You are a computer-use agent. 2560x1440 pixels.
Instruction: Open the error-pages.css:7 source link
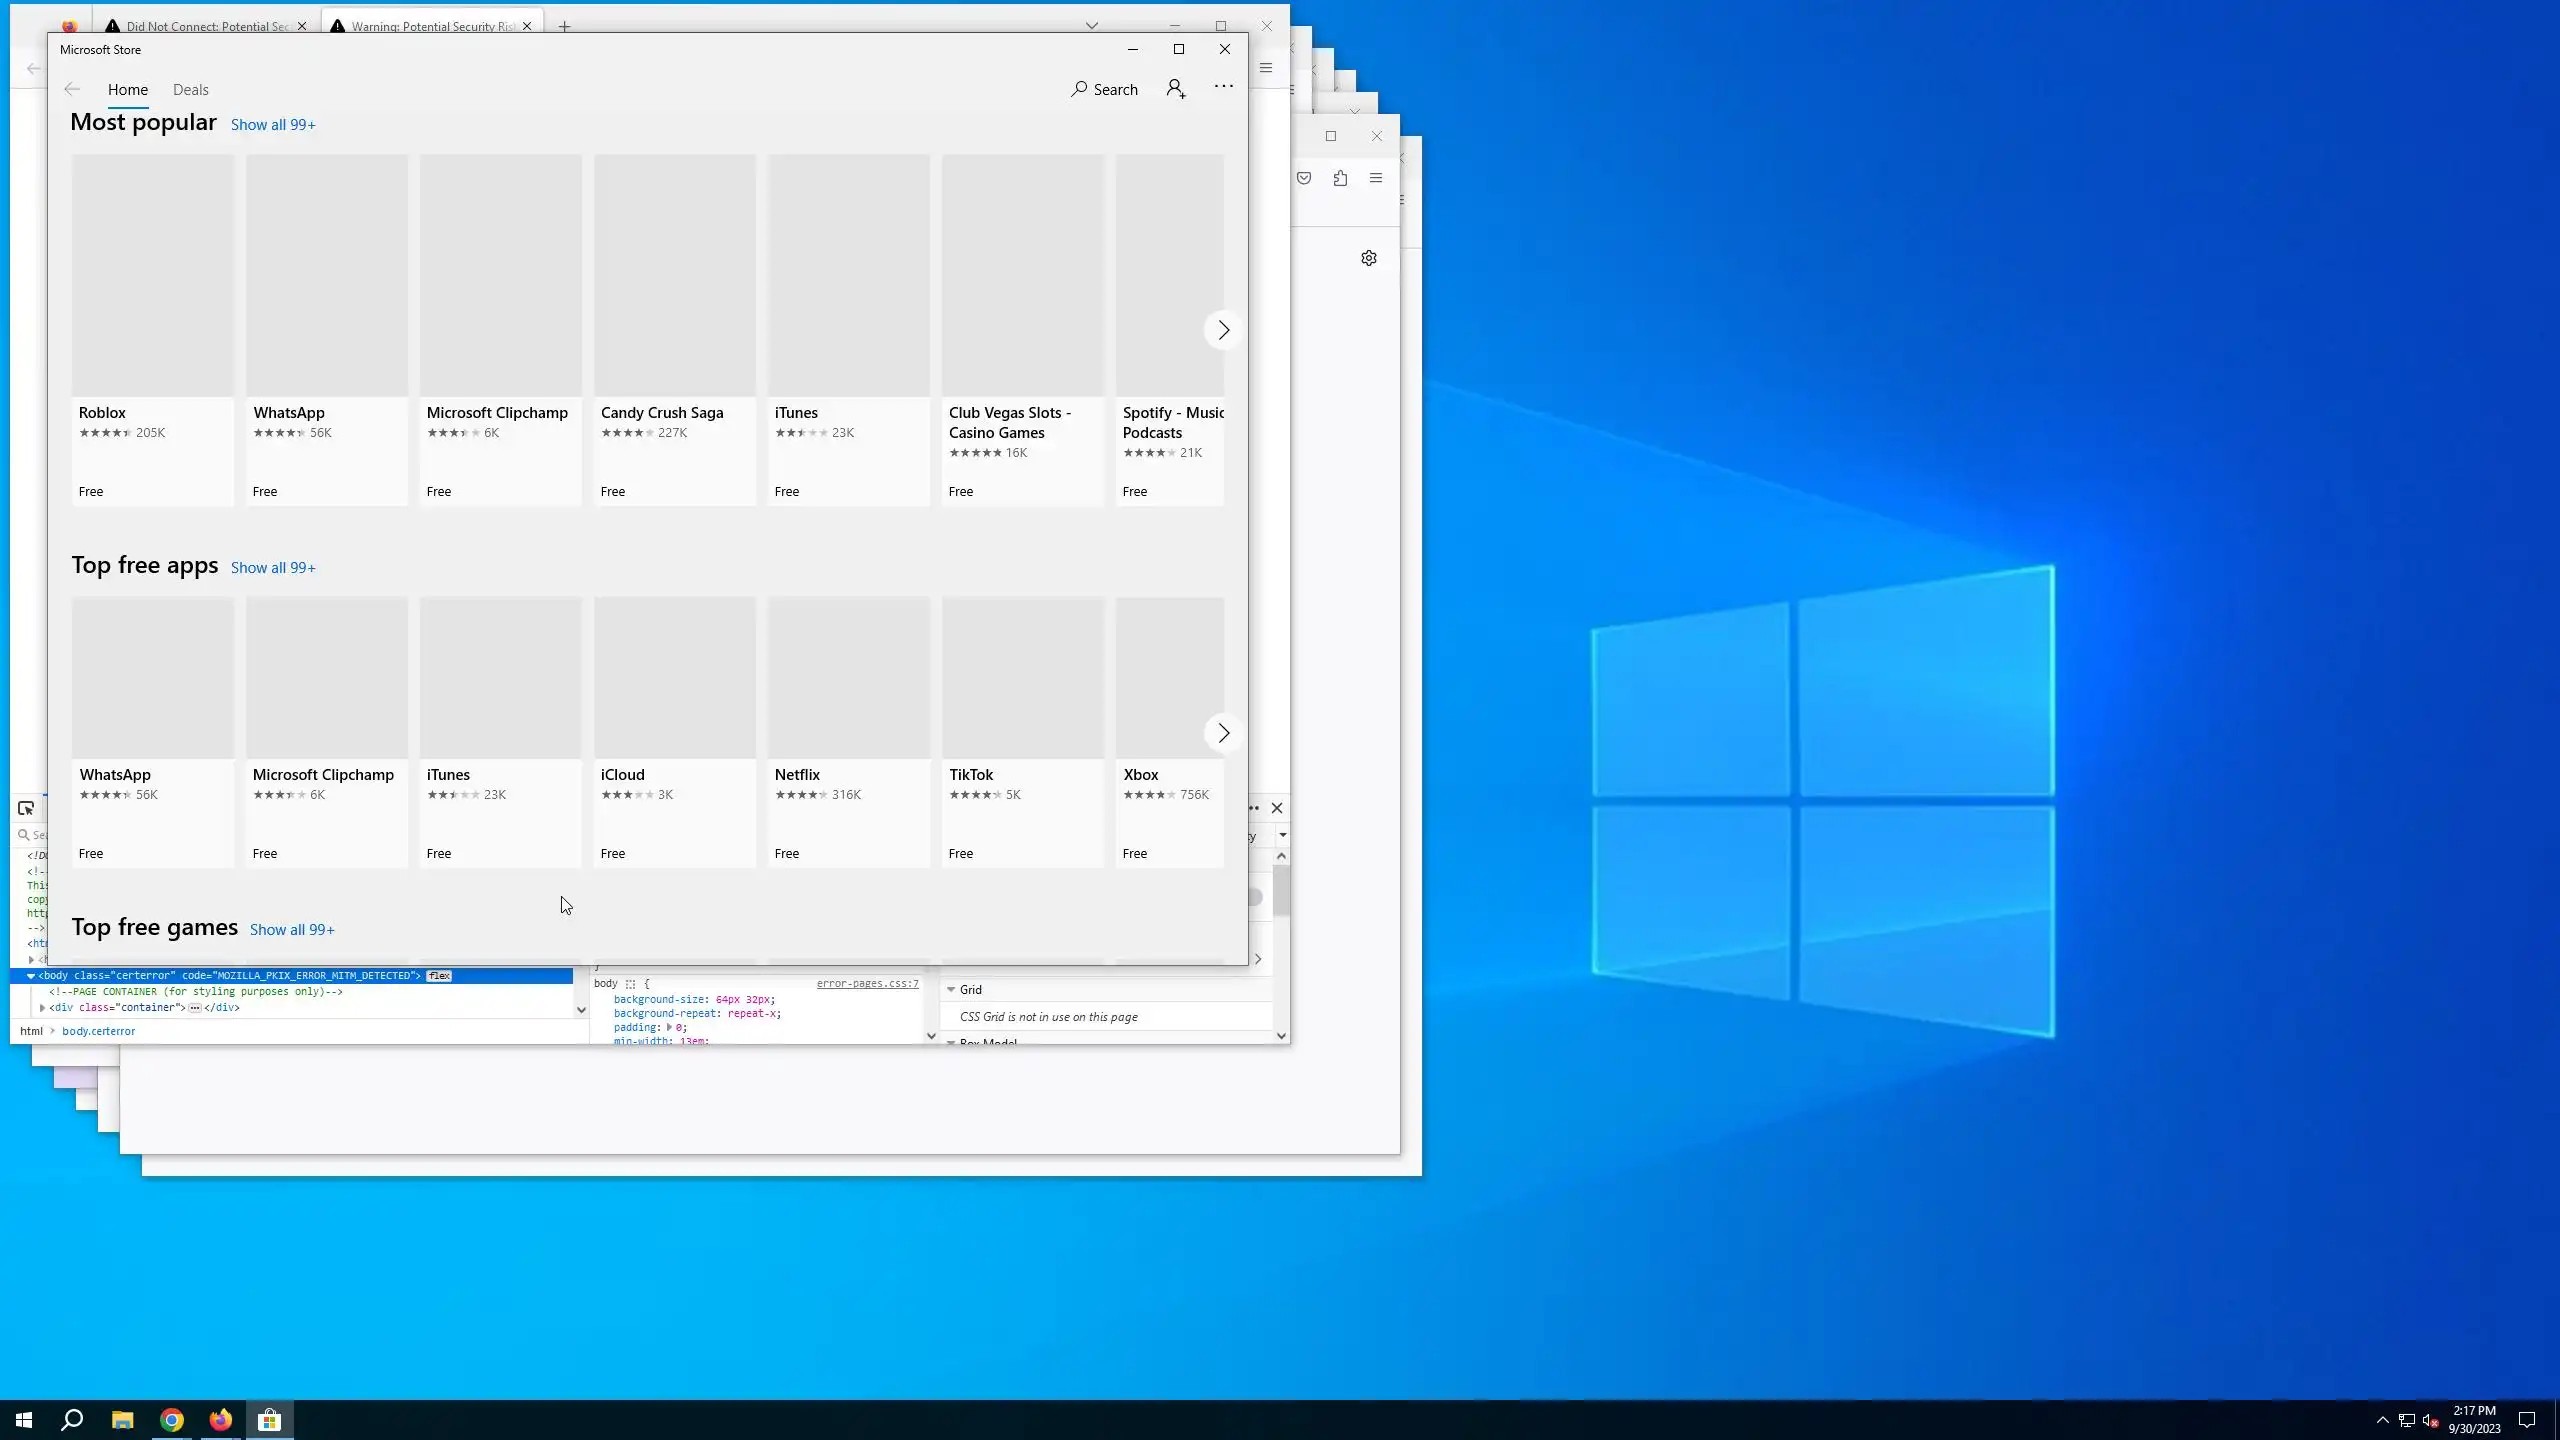coord(867,983)
